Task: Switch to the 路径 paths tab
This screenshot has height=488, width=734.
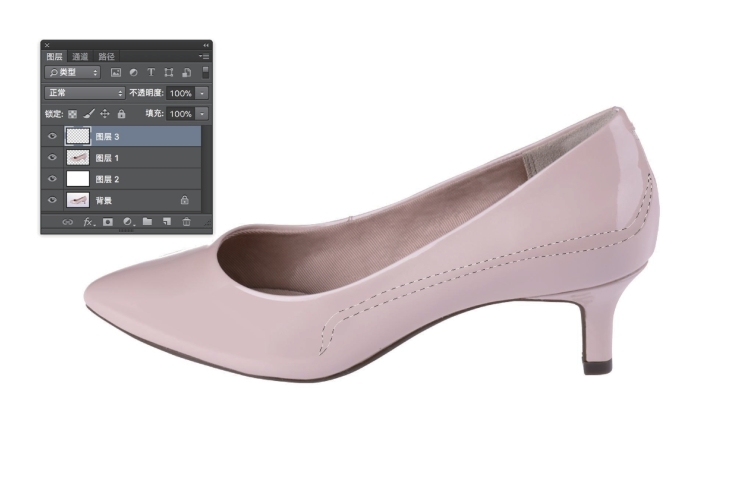Action: (x=107, y=57)
